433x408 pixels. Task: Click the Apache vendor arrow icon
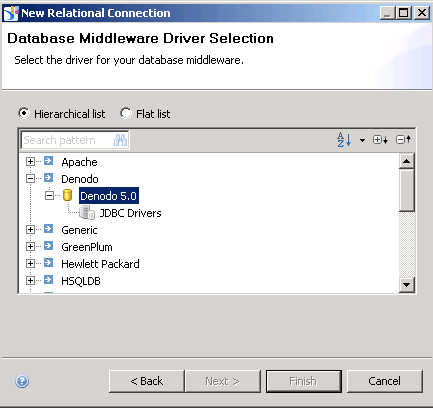pyautogui.click(x=49, y=161)
